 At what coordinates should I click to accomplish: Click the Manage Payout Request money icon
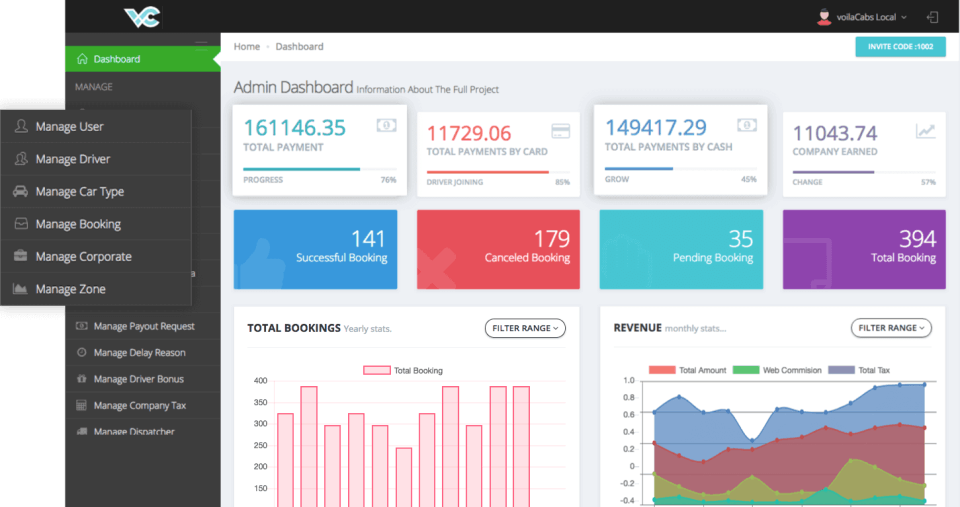81,326
